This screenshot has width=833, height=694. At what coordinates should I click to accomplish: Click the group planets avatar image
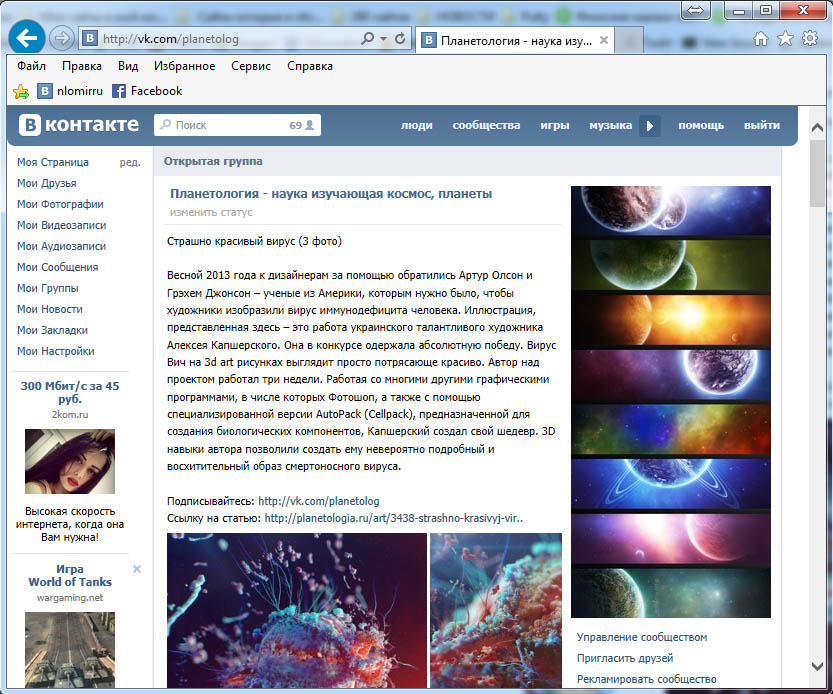click(670, 402)
